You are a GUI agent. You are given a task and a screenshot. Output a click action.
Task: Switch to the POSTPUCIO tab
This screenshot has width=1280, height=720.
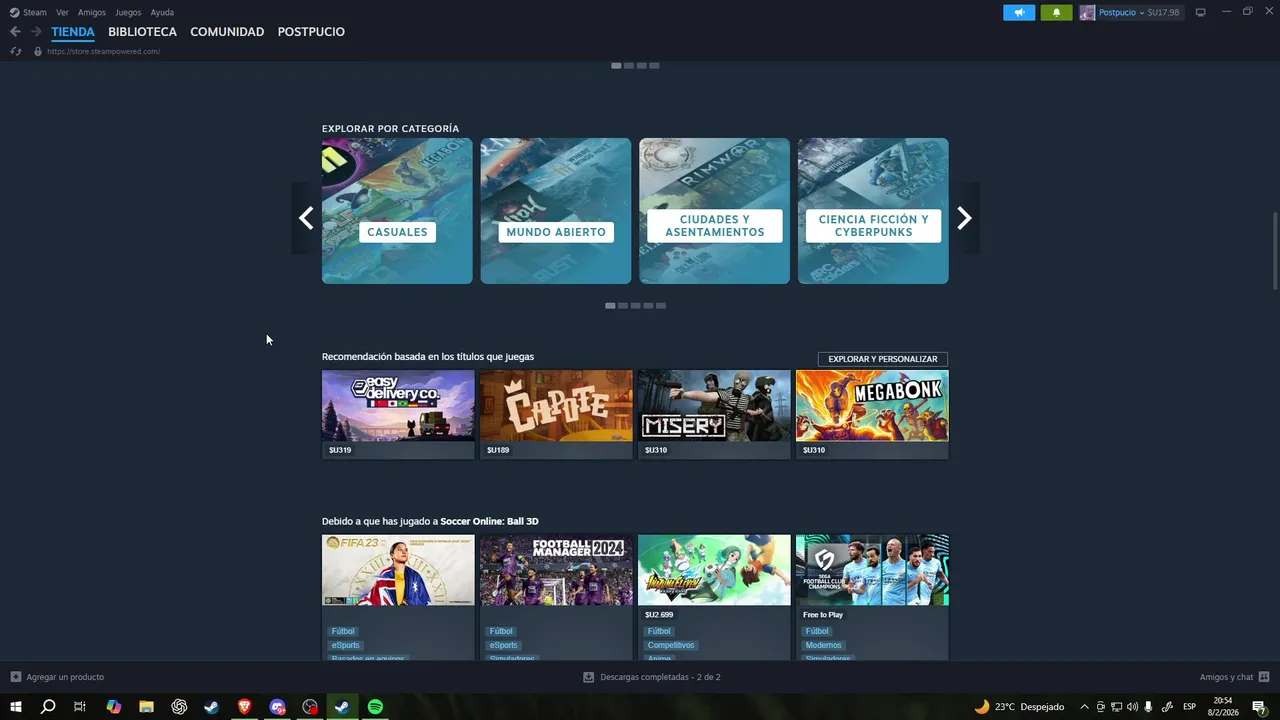311,32
